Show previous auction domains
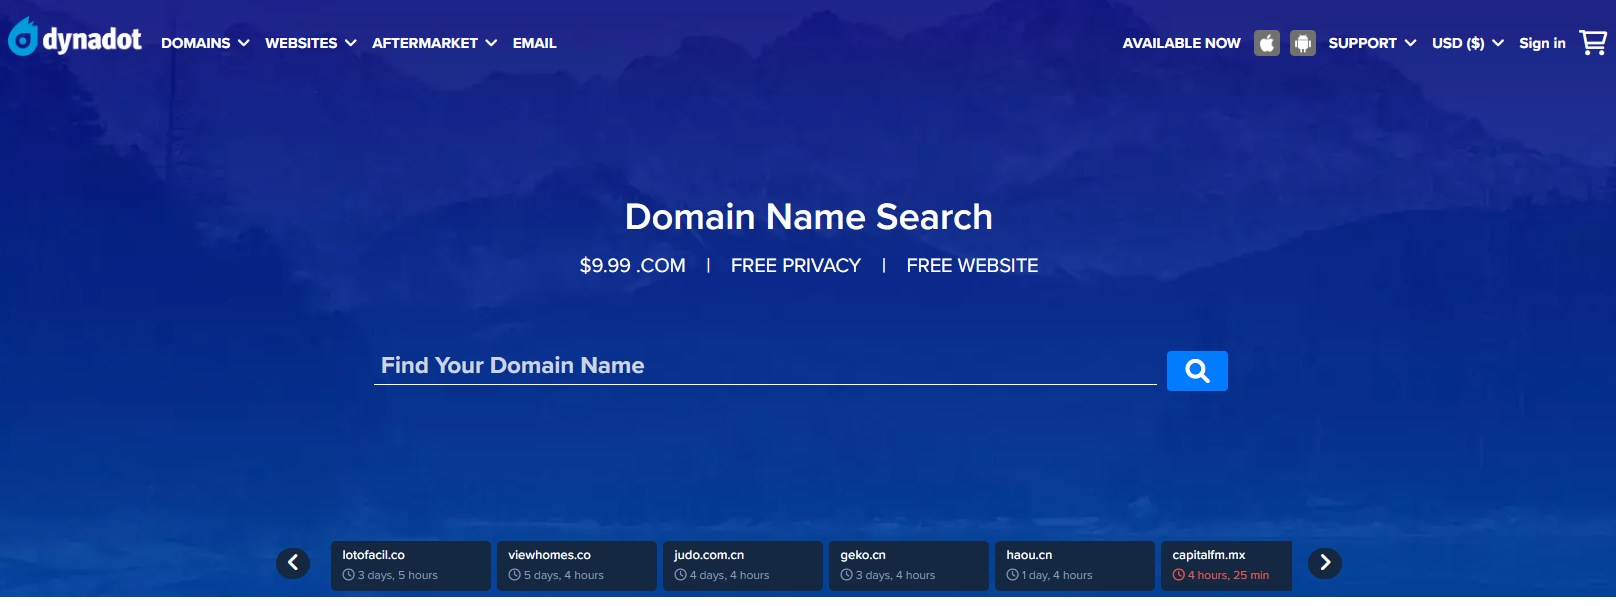This screenshot has height=606, width=1616. pyautogui.click(x=293, y=563)
